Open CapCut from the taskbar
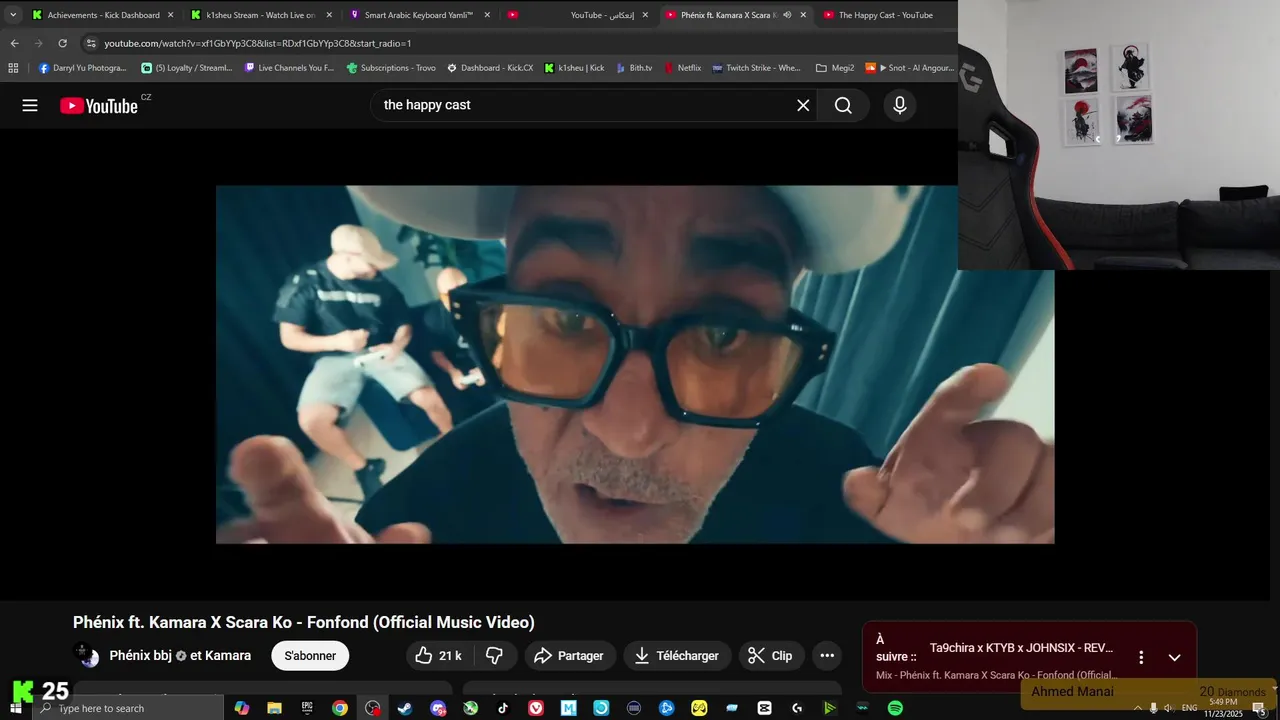The width and height of the screenshot is (1280, 720). click(764, 708)
